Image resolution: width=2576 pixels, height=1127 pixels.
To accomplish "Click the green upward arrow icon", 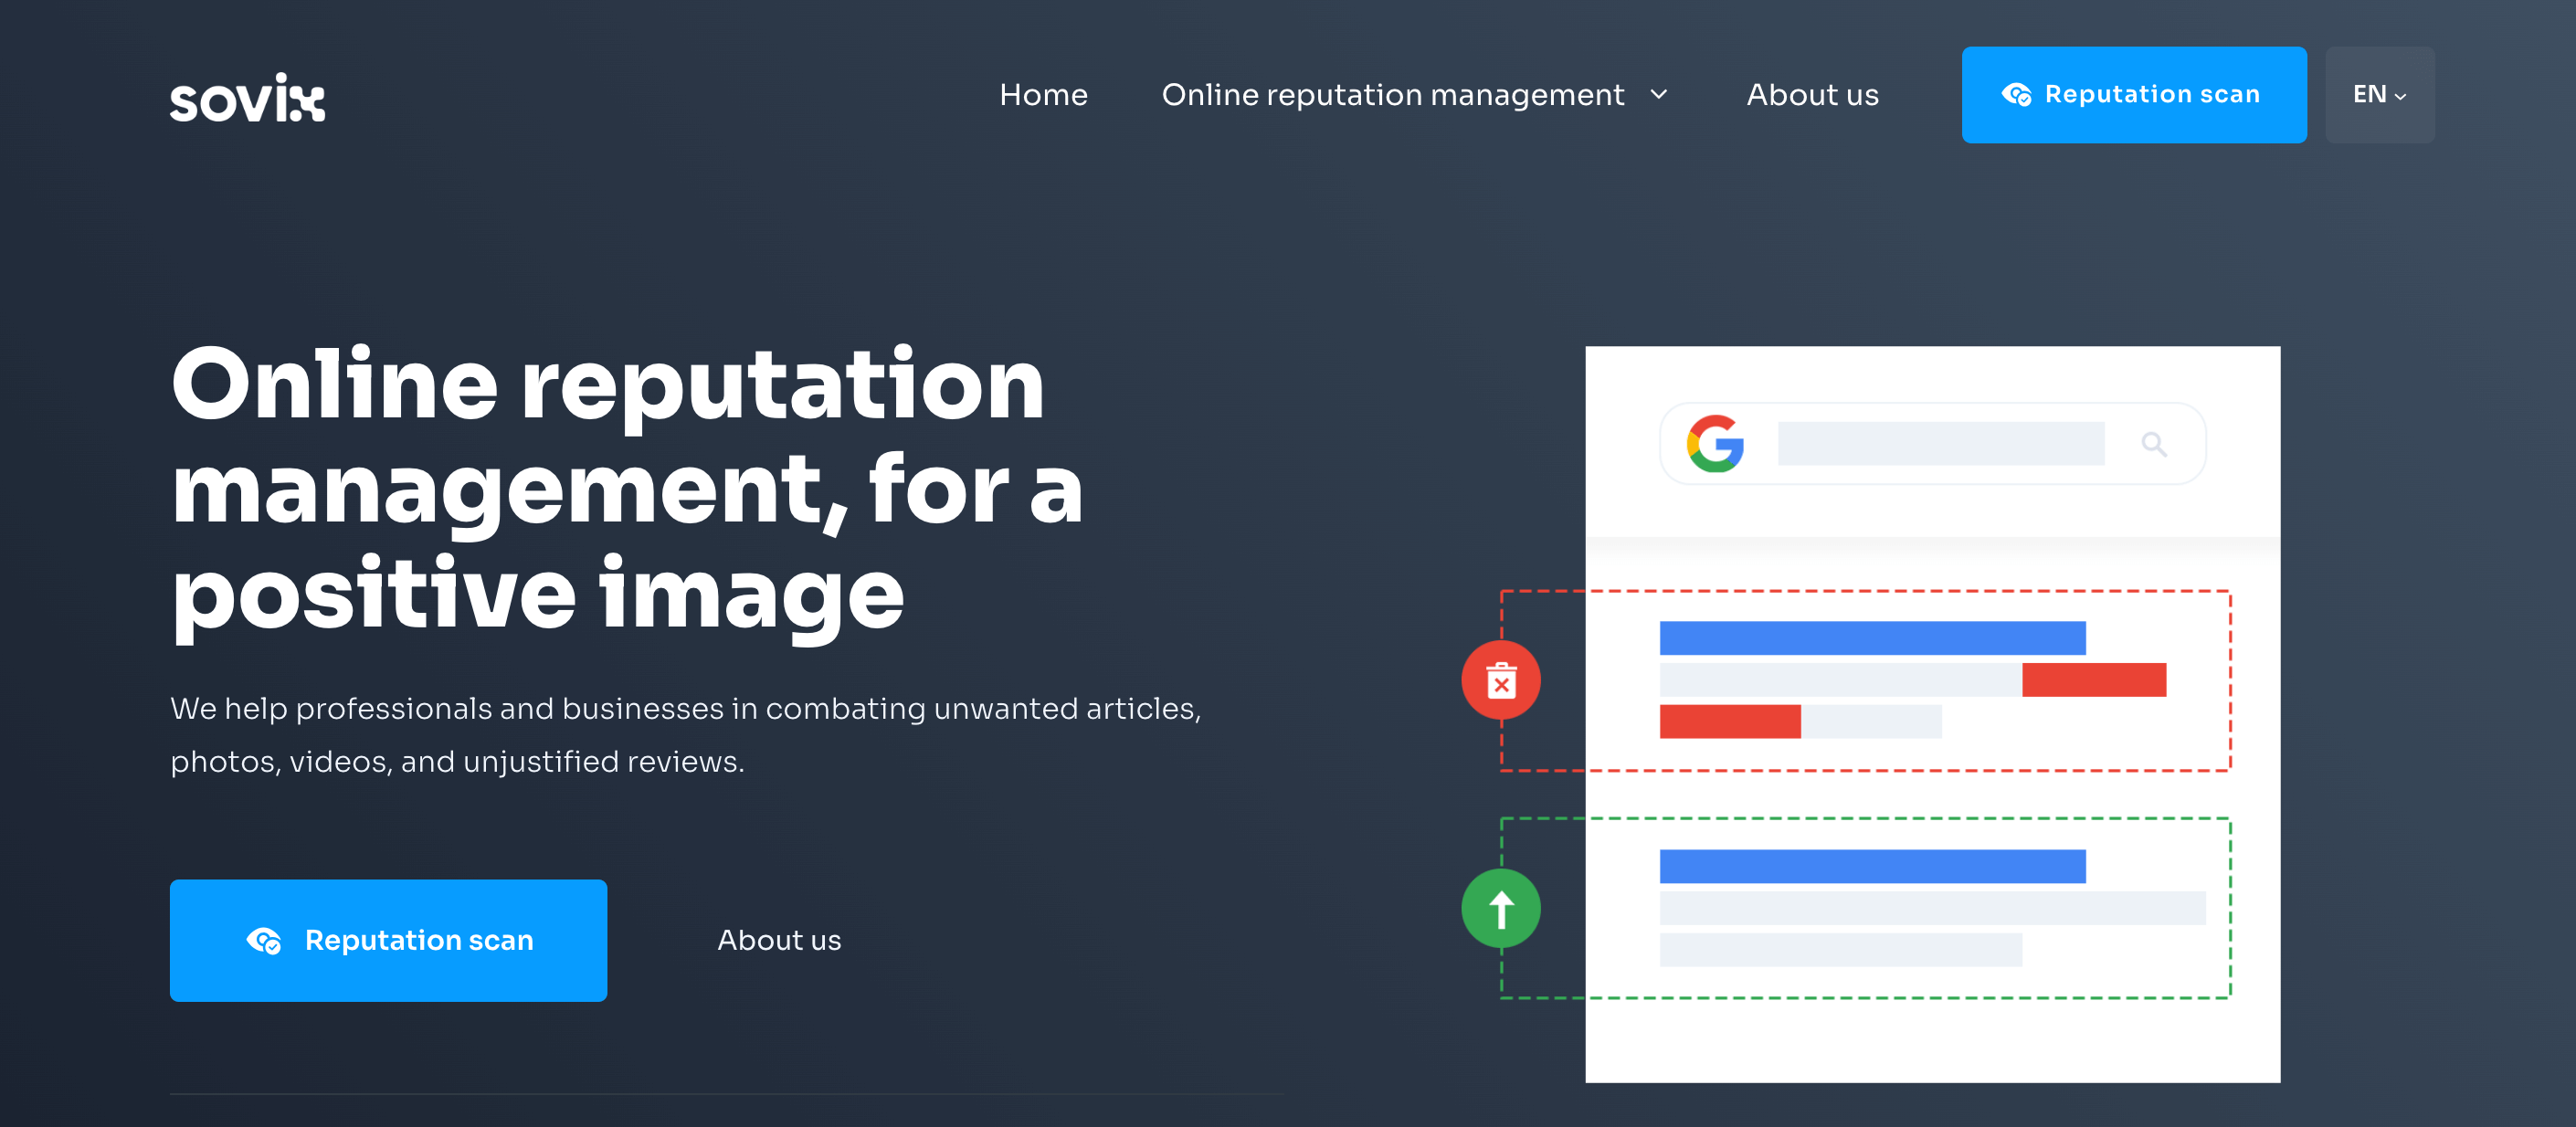I will click(x=1500, y=908).
